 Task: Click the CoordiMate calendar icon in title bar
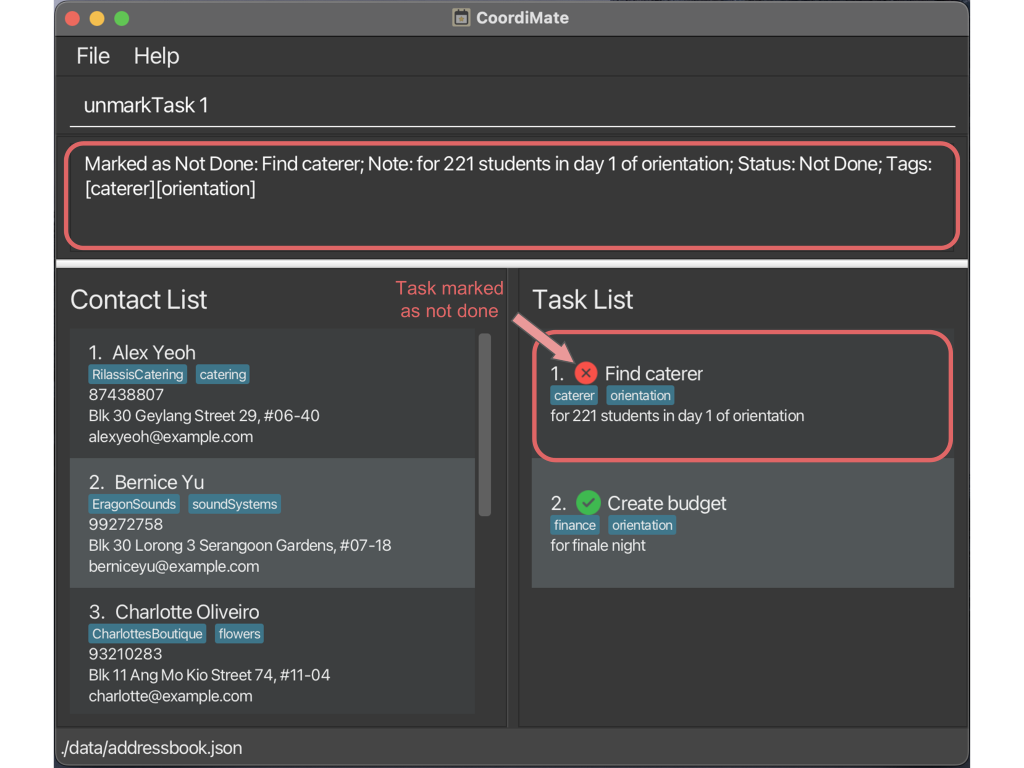click(x=461, y=18)
